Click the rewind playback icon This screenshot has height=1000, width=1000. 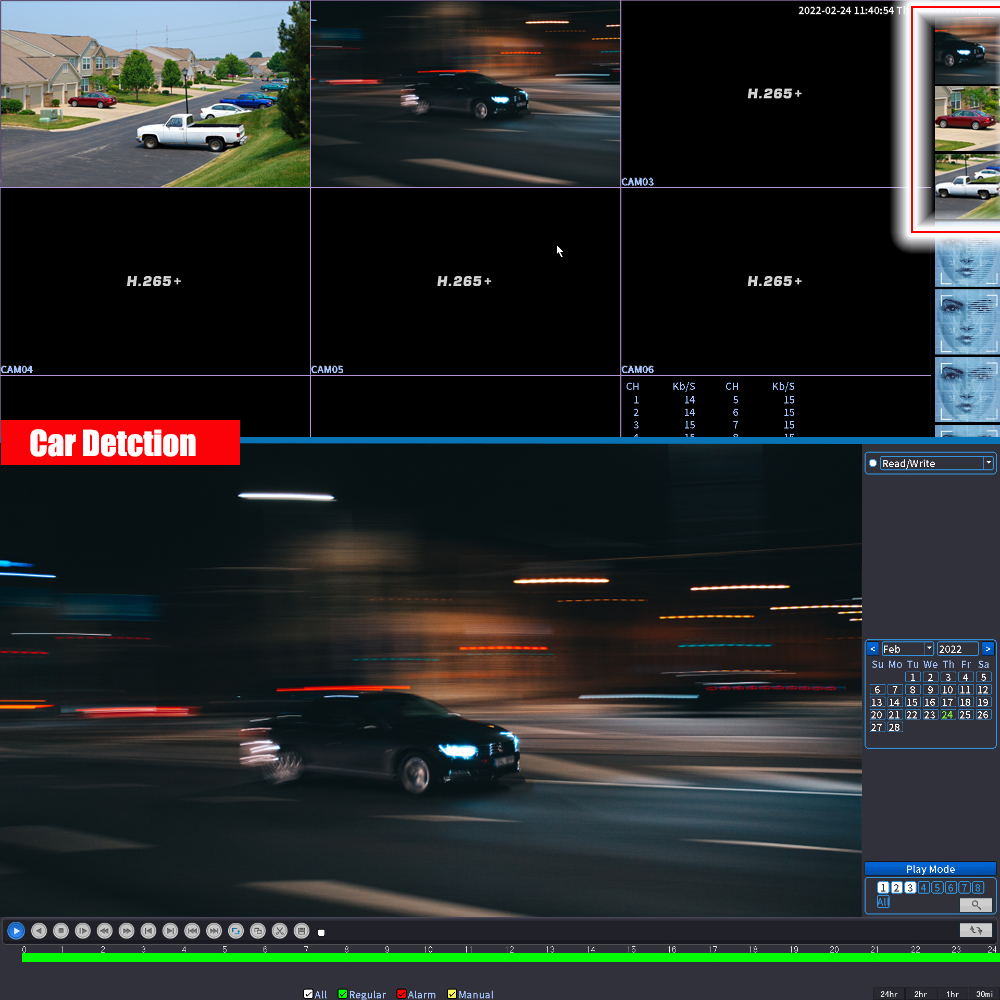coord(104,931)
